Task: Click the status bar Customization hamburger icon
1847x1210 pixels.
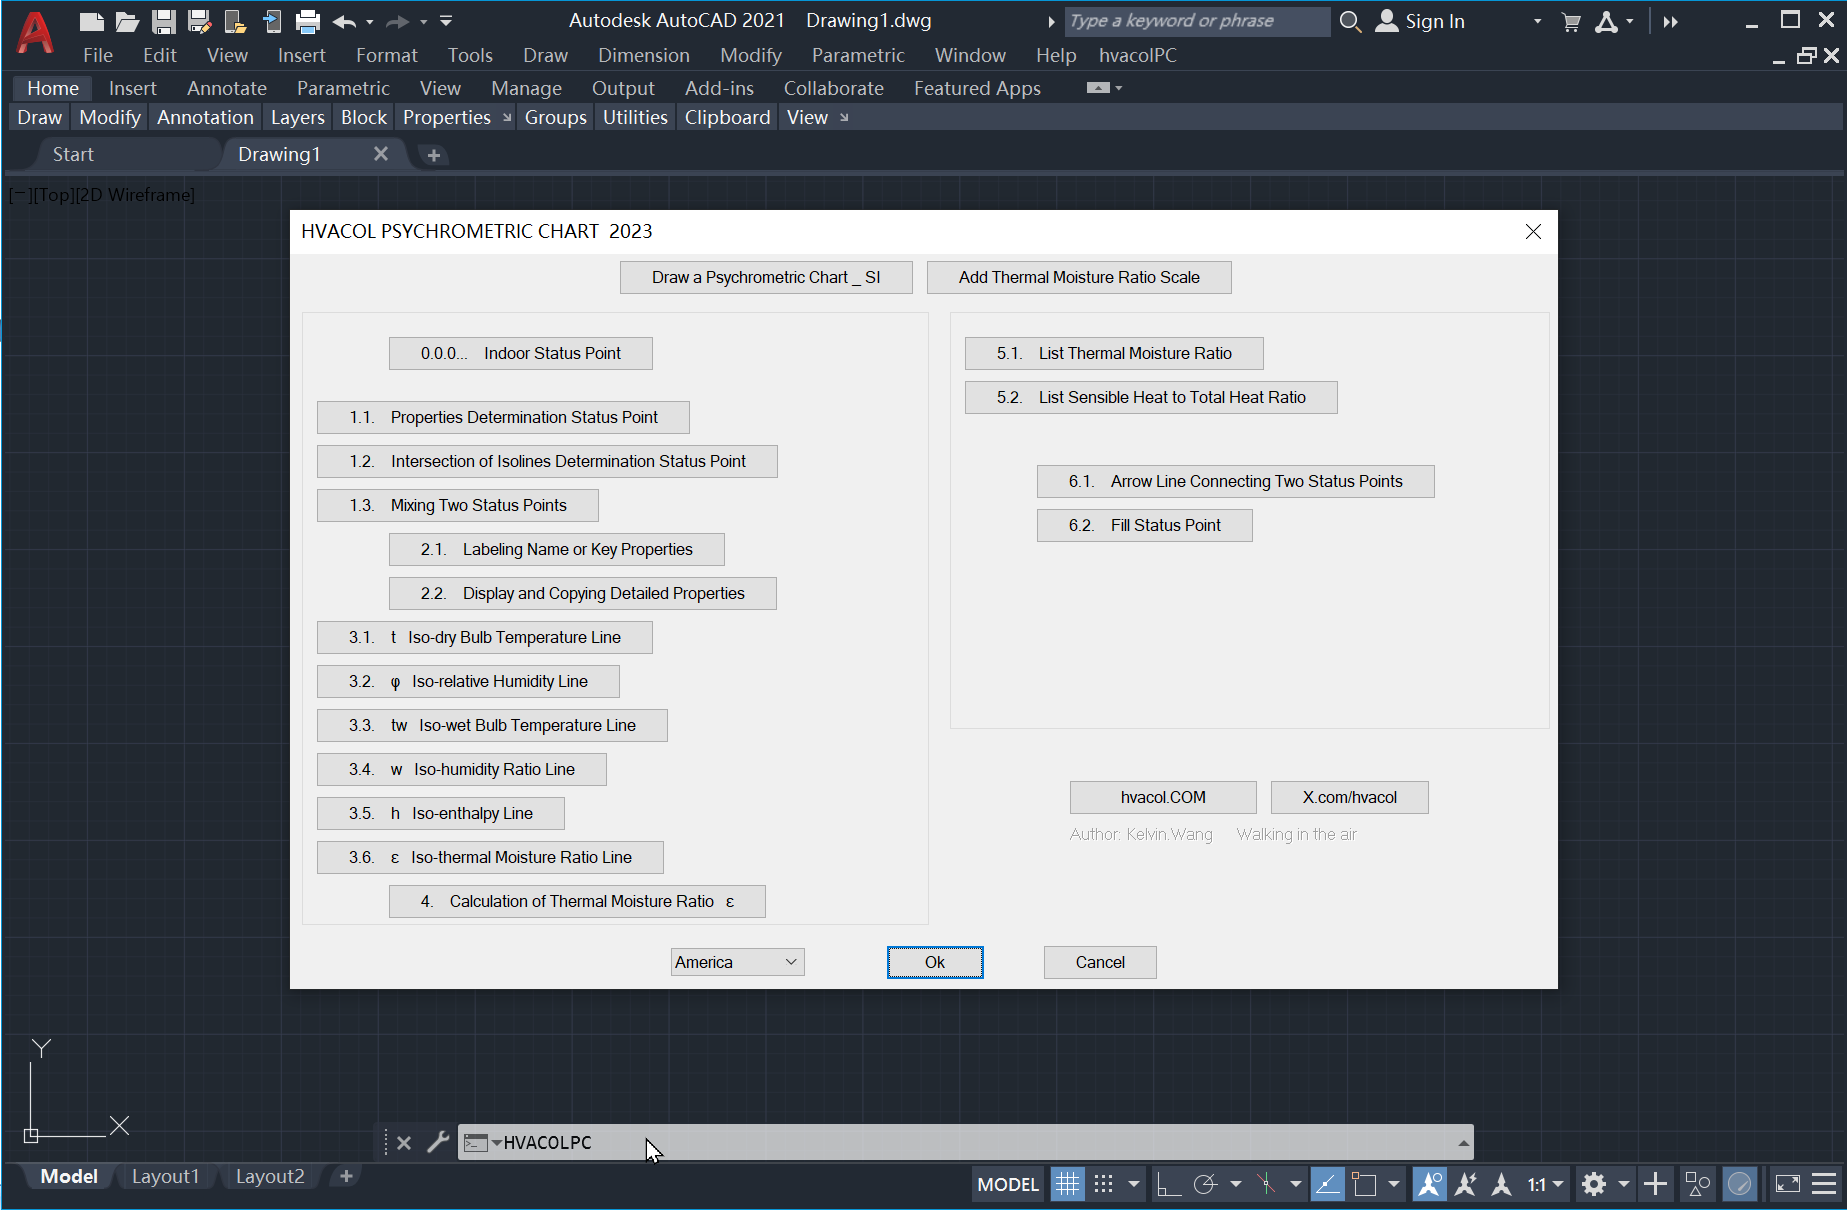Action: 1824,1185
